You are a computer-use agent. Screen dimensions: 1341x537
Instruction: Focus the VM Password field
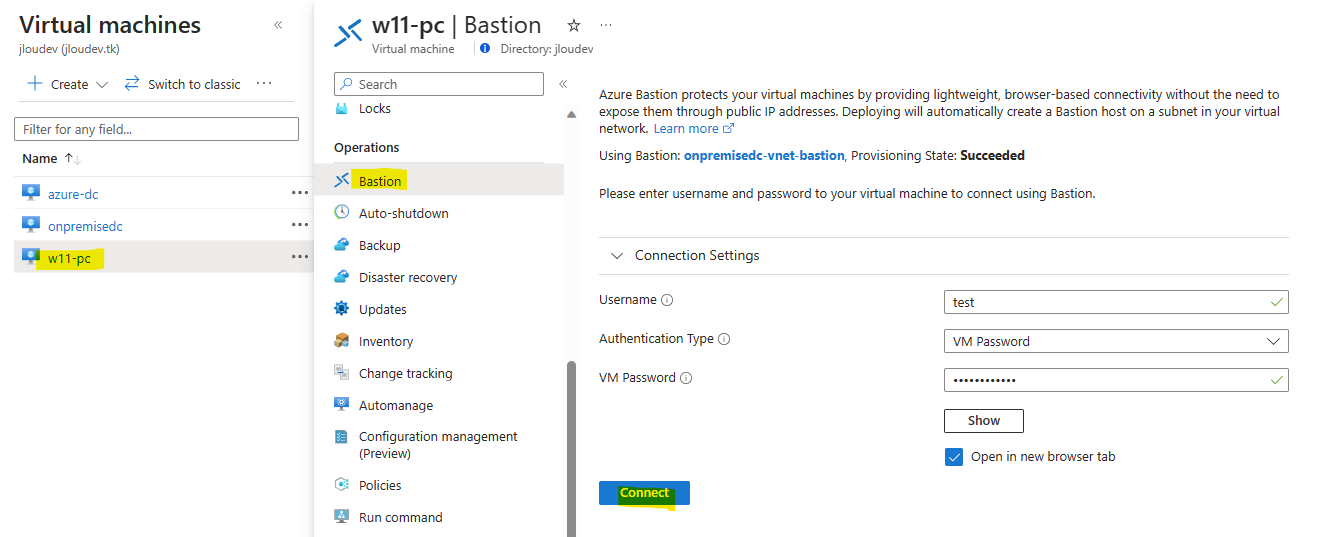1116,380
